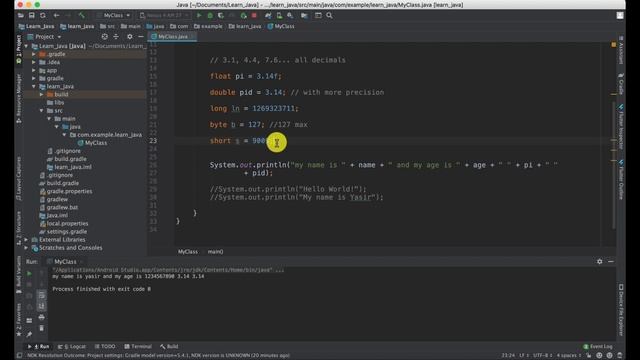Click the Save All toolbar icon
This screenshot has height=360, width=640.
pos(31,16)
